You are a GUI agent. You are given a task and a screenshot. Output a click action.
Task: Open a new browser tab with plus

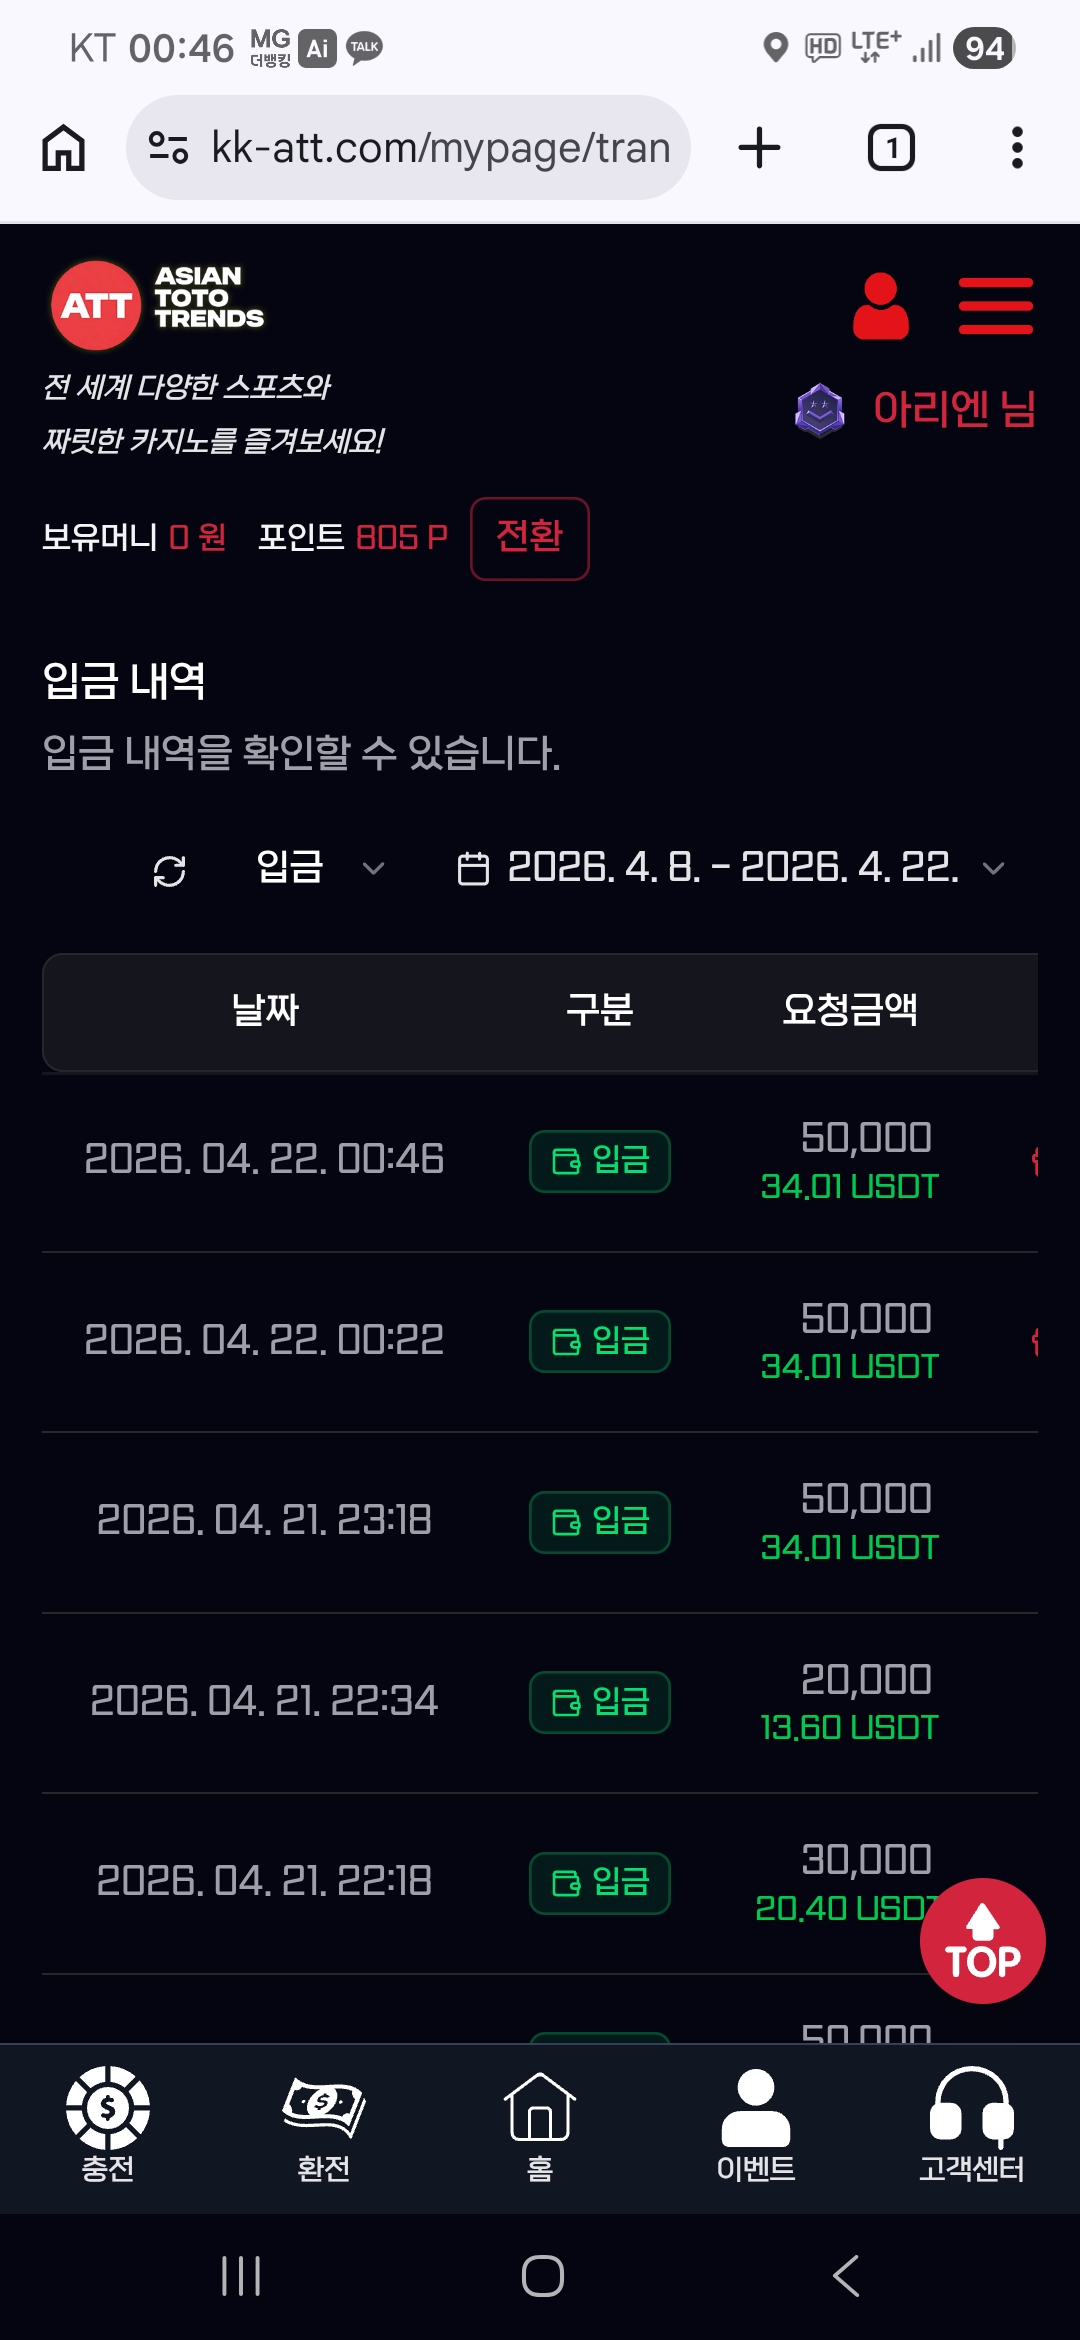(760, 148)
